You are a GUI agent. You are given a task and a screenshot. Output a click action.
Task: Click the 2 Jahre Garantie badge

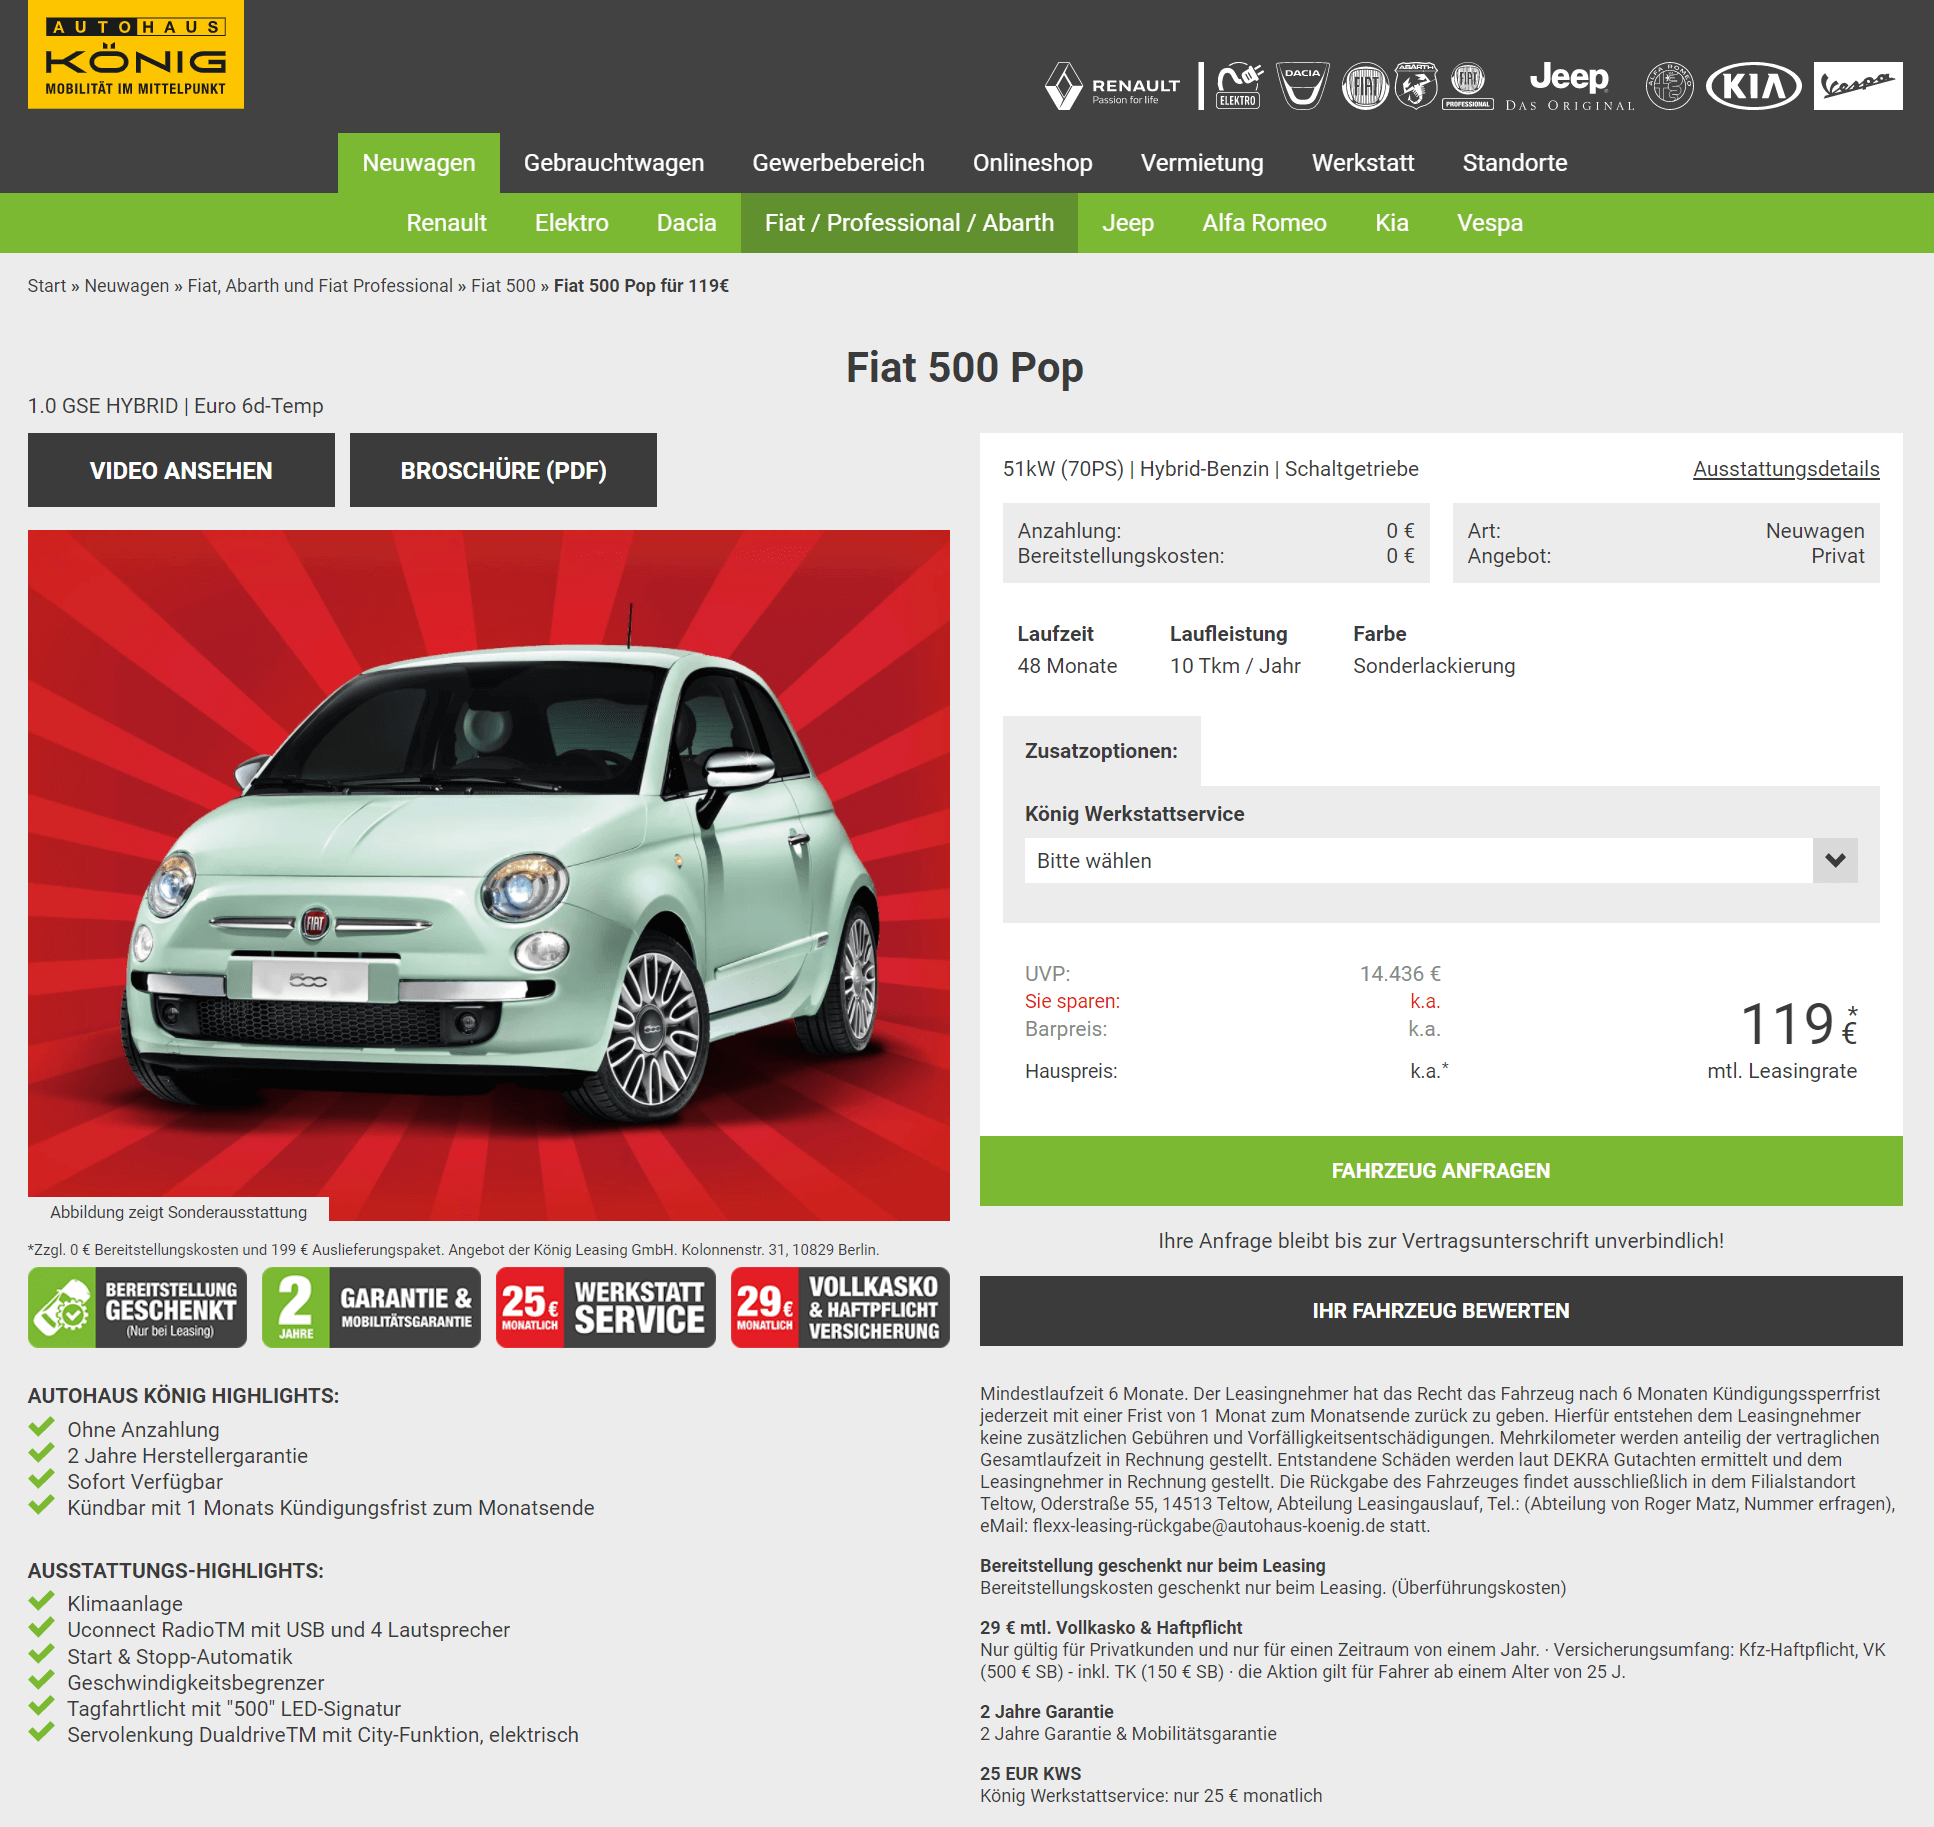371,1308
